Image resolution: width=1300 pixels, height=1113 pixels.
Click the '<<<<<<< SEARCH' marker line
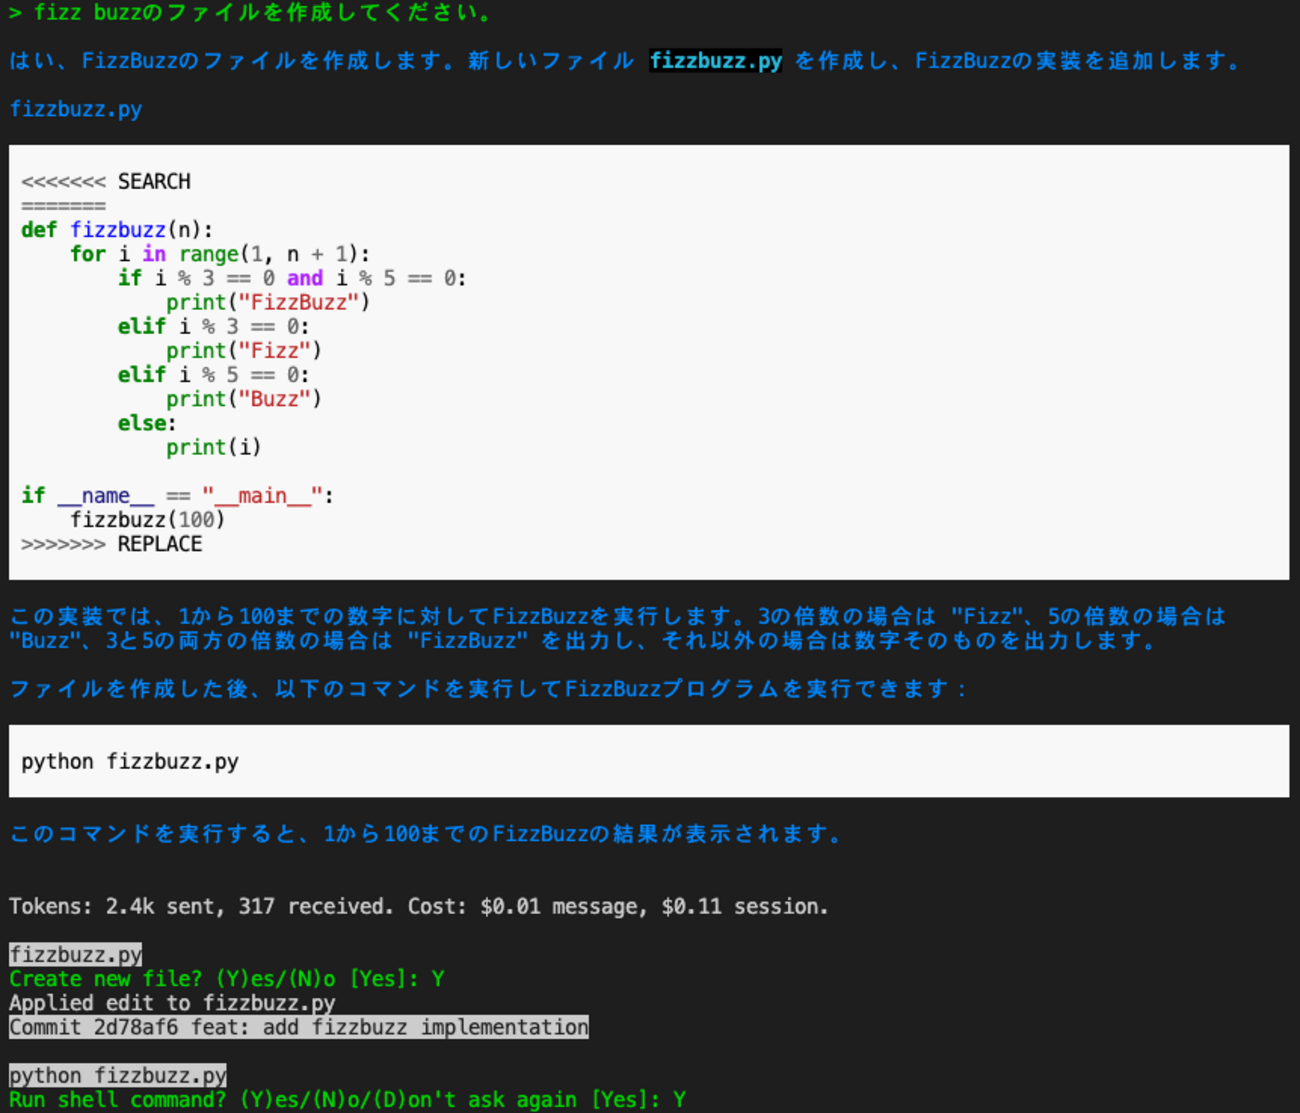point(106,181)
